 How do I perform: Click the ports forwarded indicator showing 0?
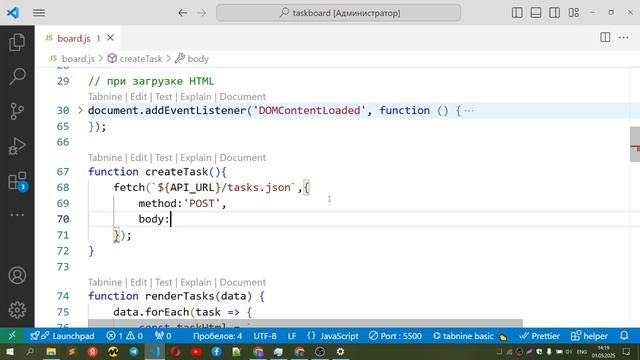(x=163, y=336)
